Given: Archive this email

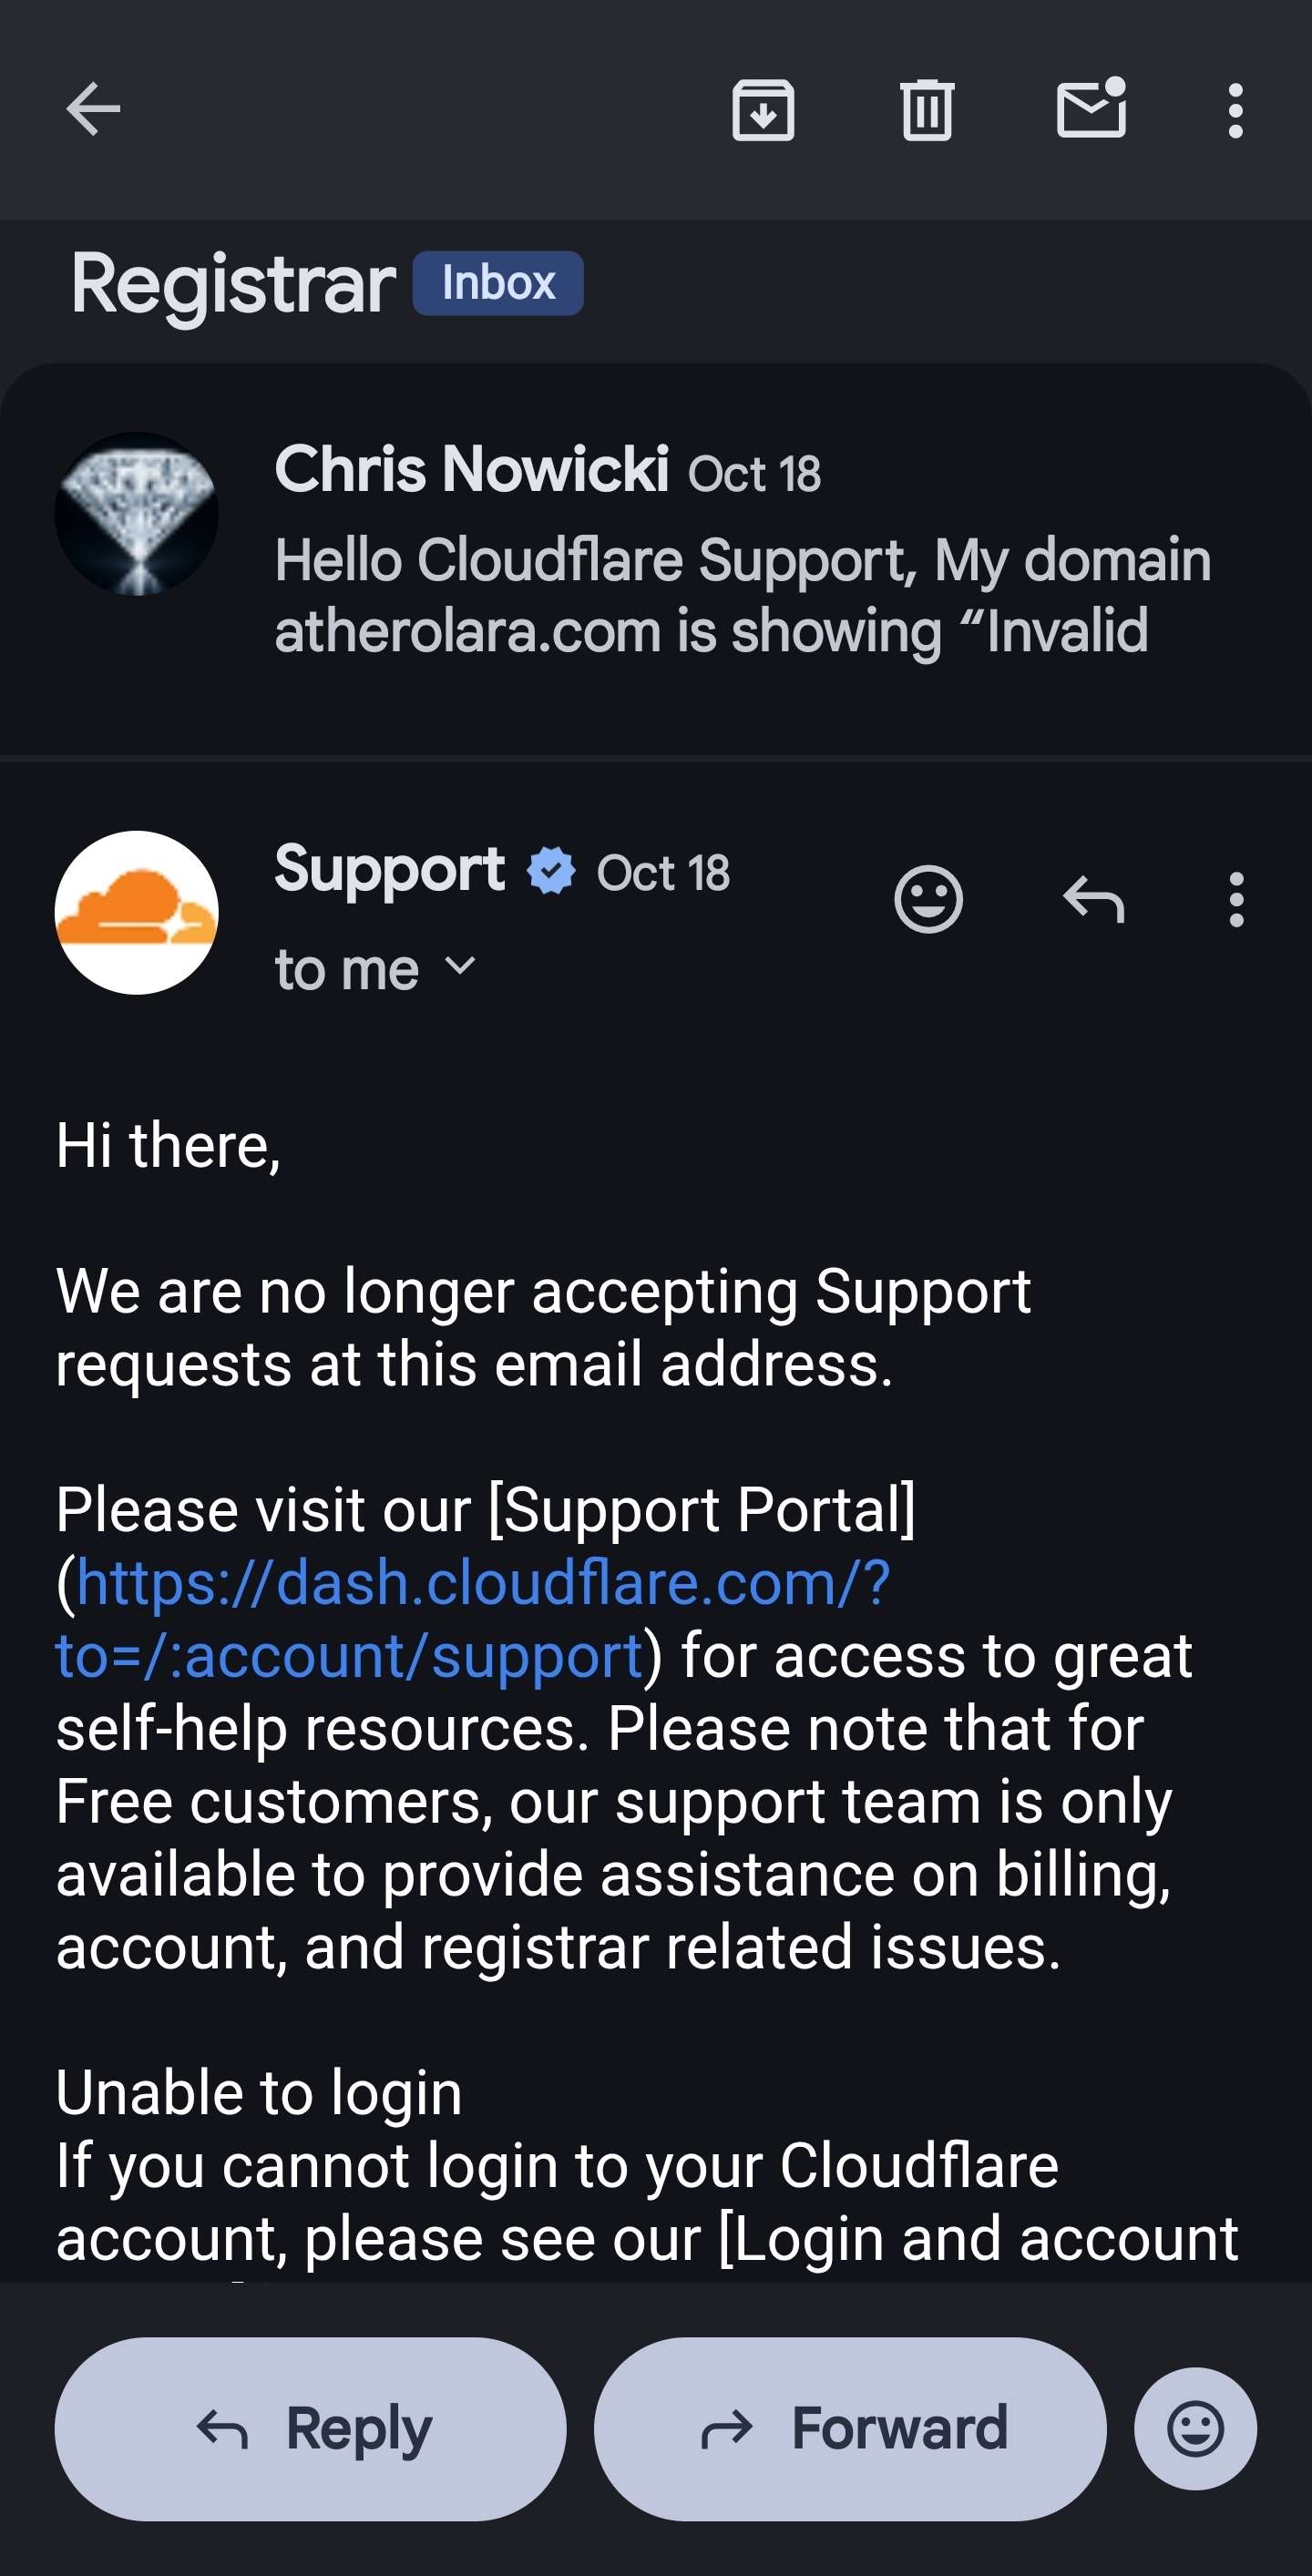Looking at the screenshot, I should [763, 110].
